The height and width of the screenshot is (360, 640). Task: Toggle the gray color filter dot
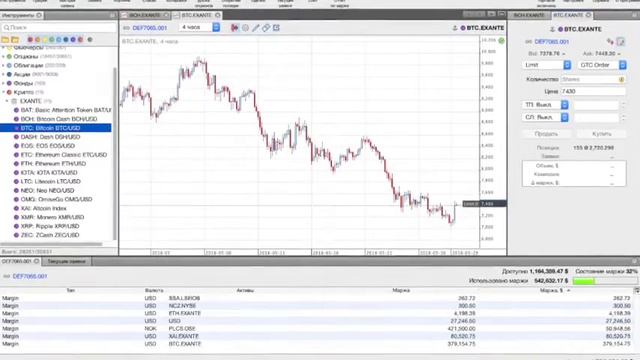click(90, 40)
